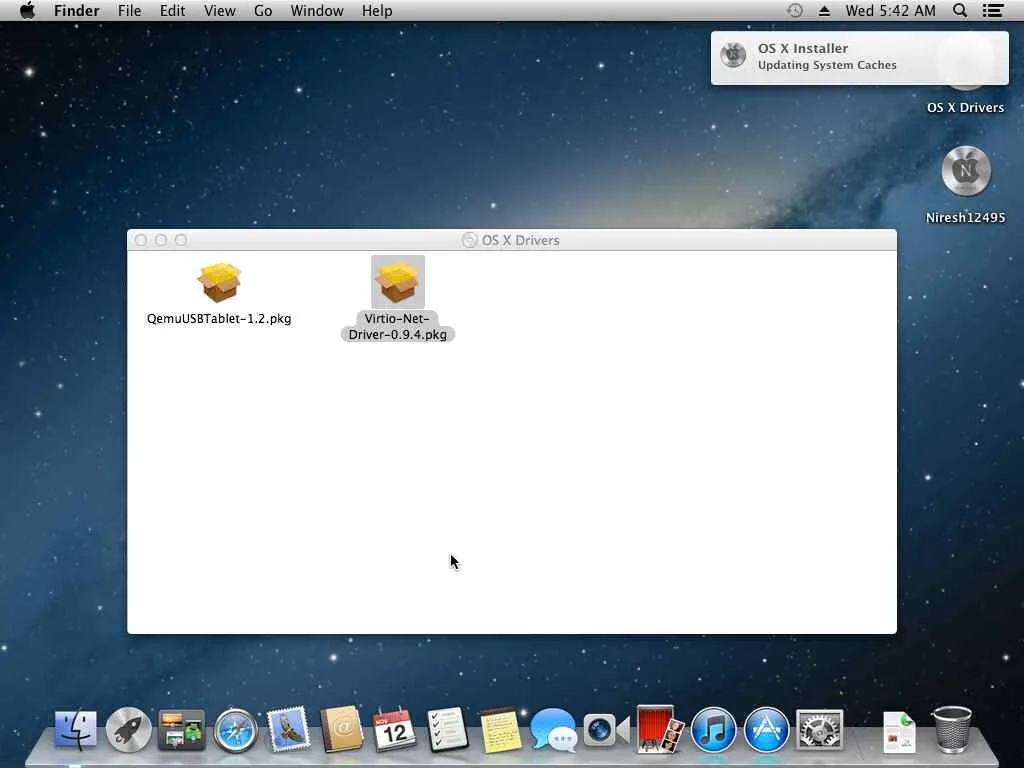Select the Niresh12495 desktop disk icon

click(x=966, y=171)
